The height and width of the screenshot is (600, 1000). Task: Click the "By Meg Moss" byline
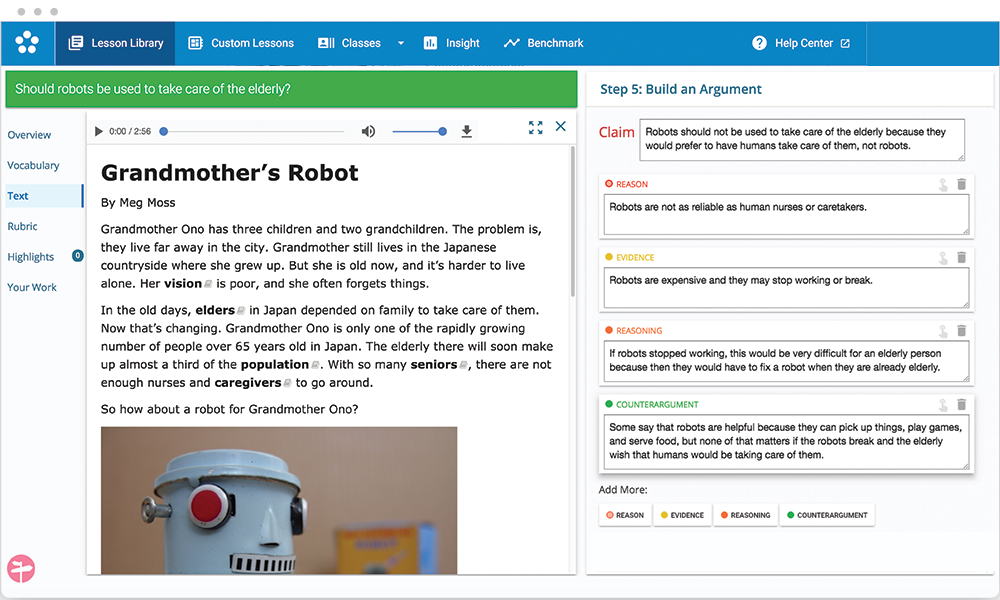pos(138,203)
